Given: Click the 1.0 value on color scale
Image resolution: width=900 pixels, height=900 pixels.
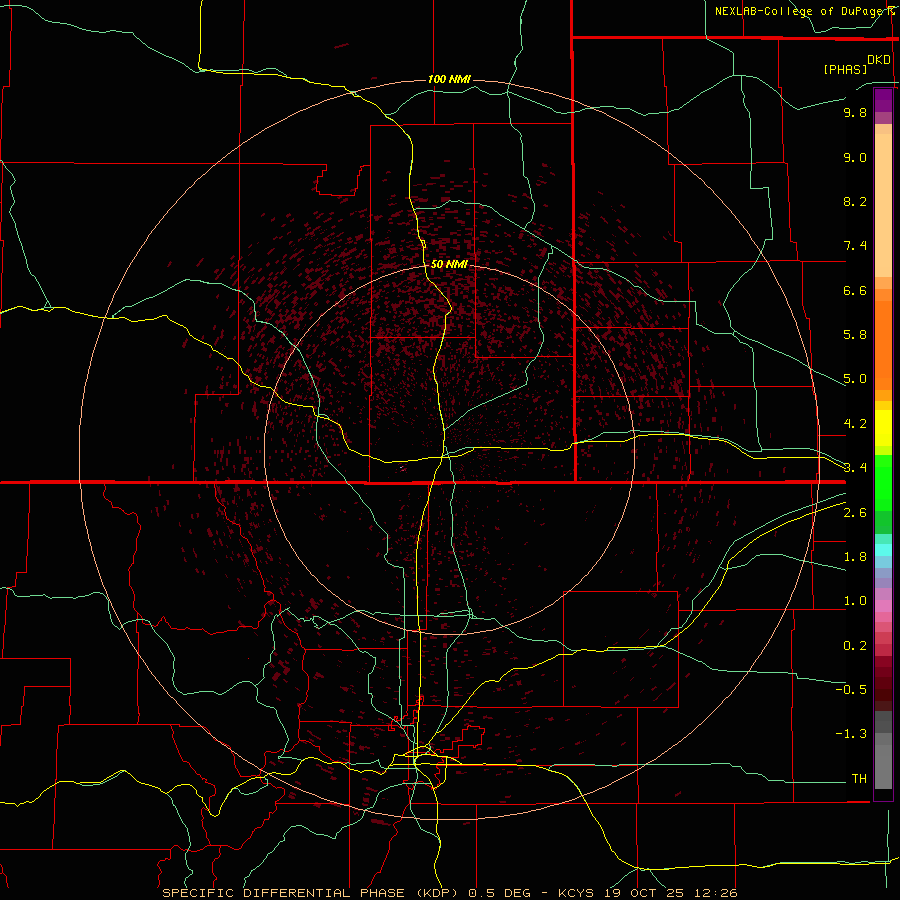Looking at the screenshot, I should click(855, 601).
